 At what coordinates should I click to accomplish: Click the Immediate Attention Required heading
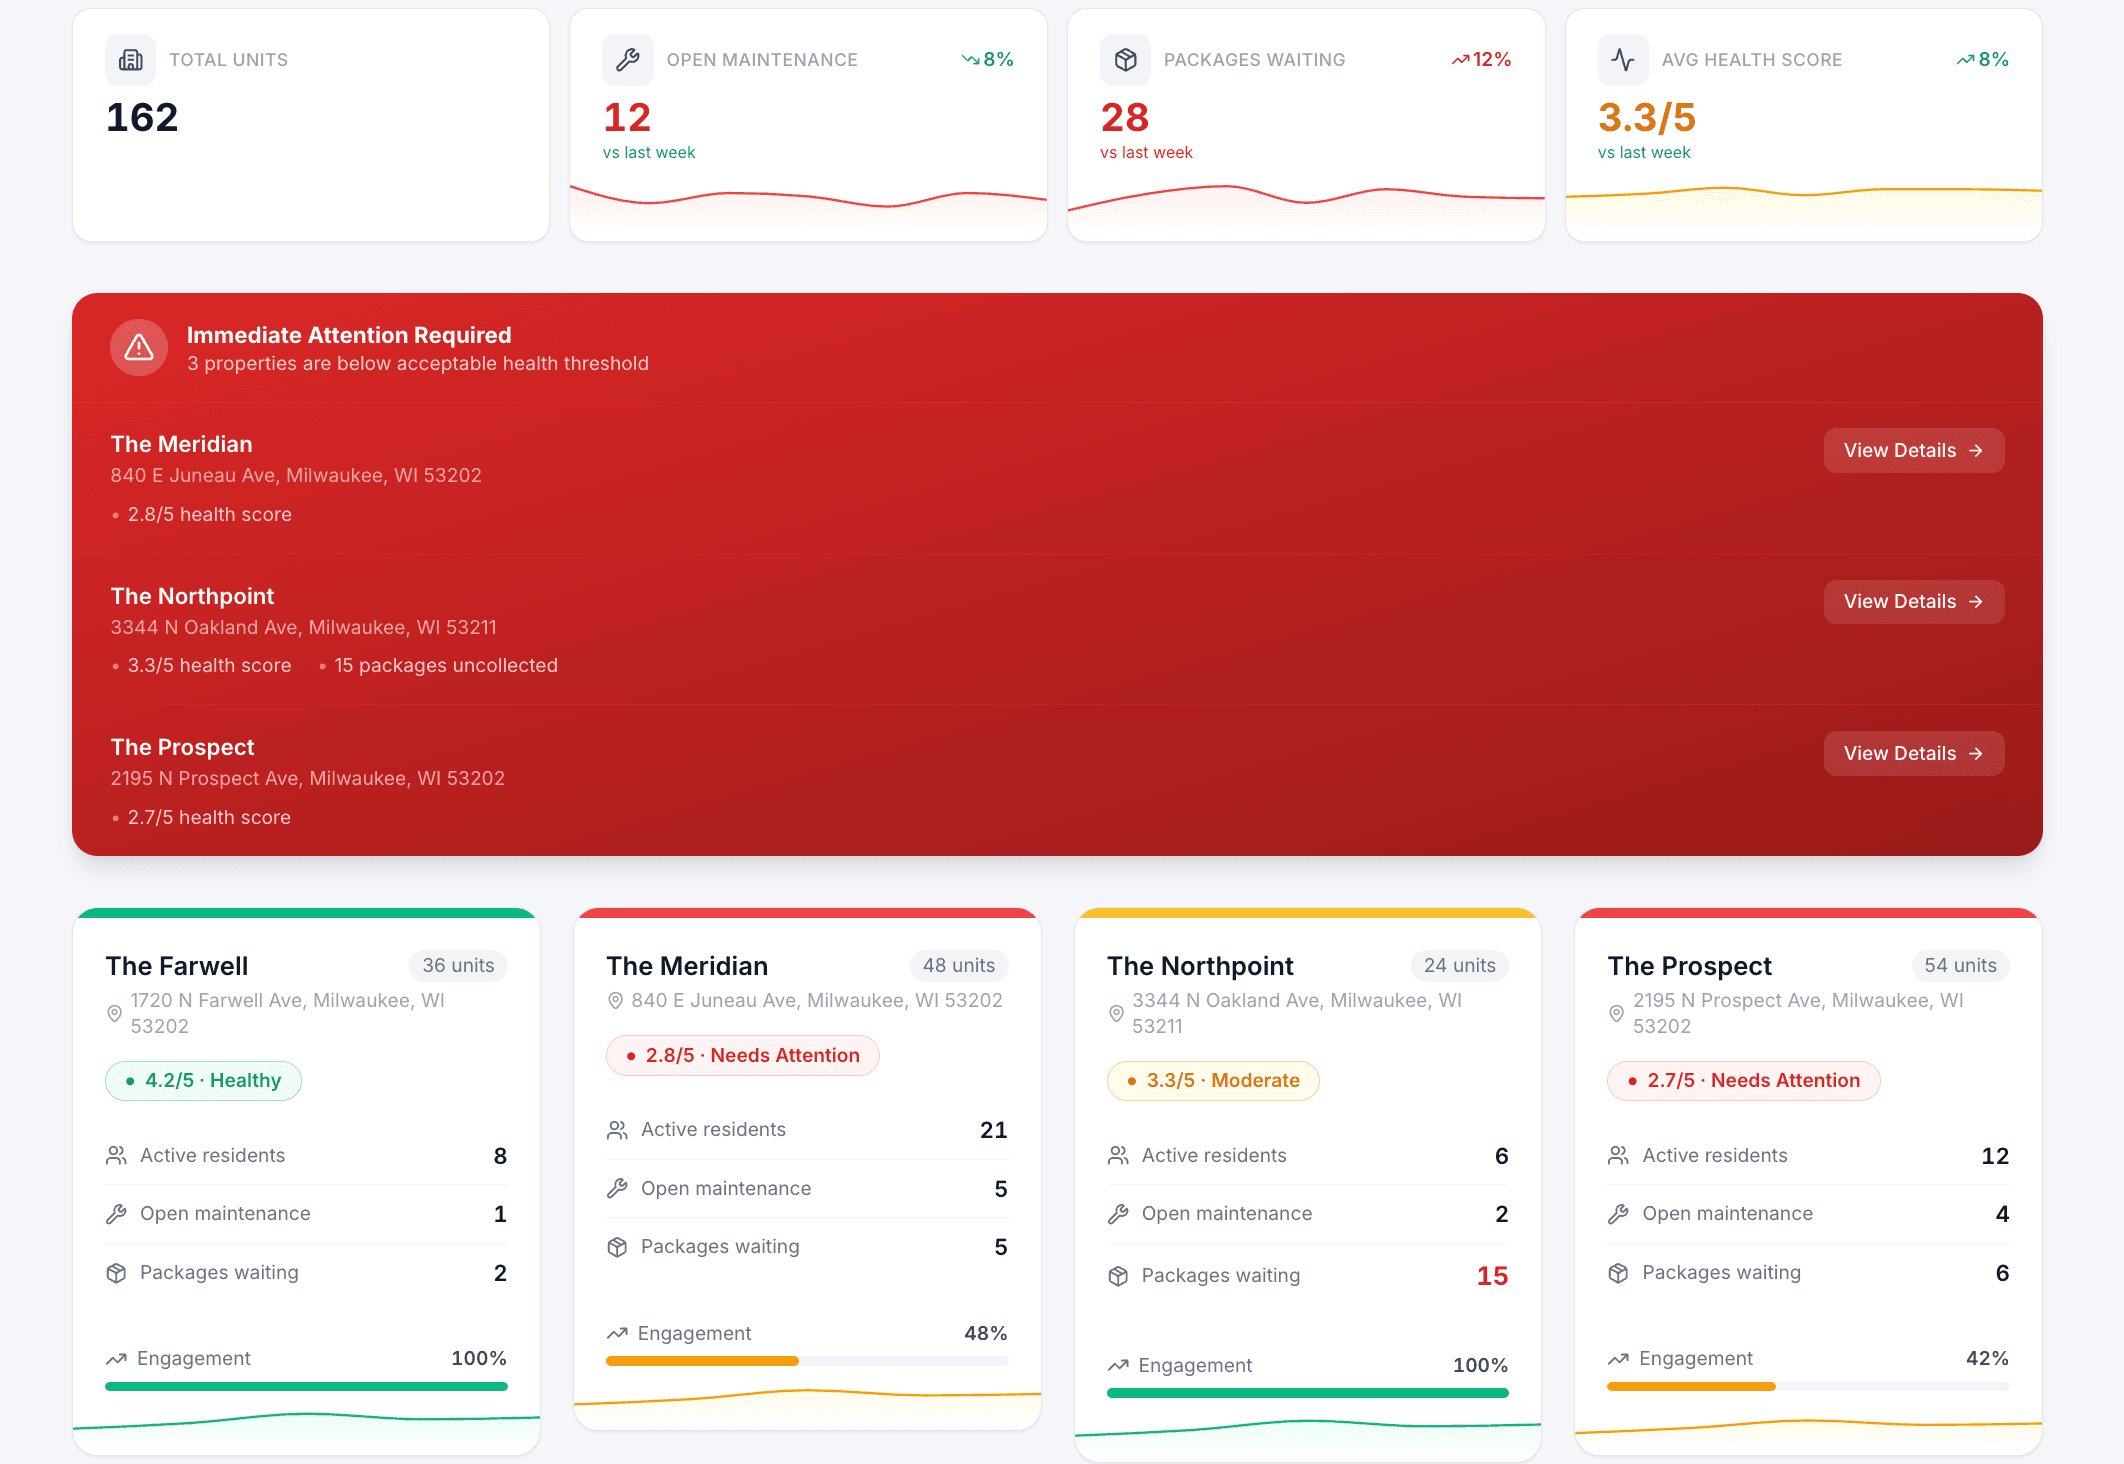click(349, 336)
